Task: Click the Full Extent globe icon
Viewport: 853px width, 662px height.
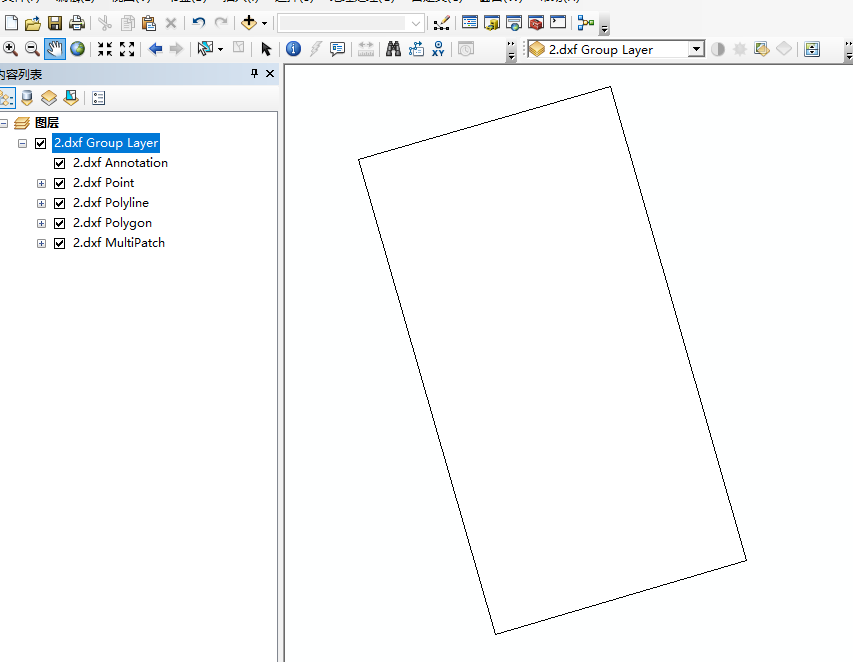Action: click(x=77, y=49)
